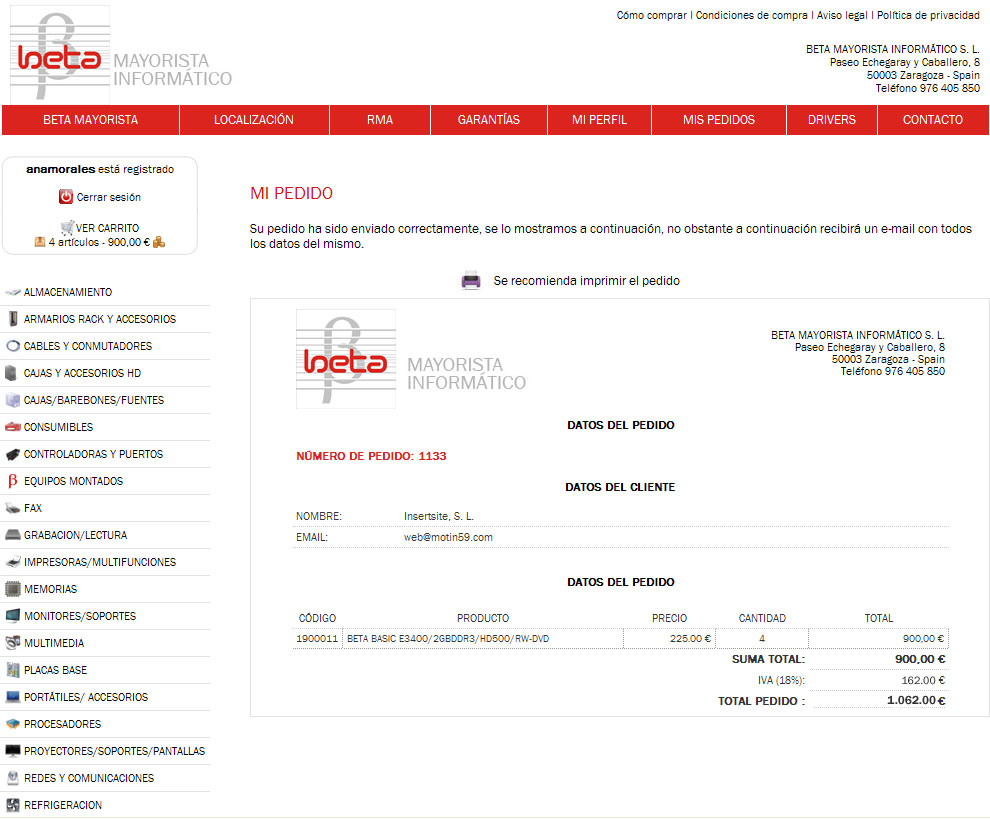
Task: Go to CONTACTO in the navigation bar
Action: [933, 120]
